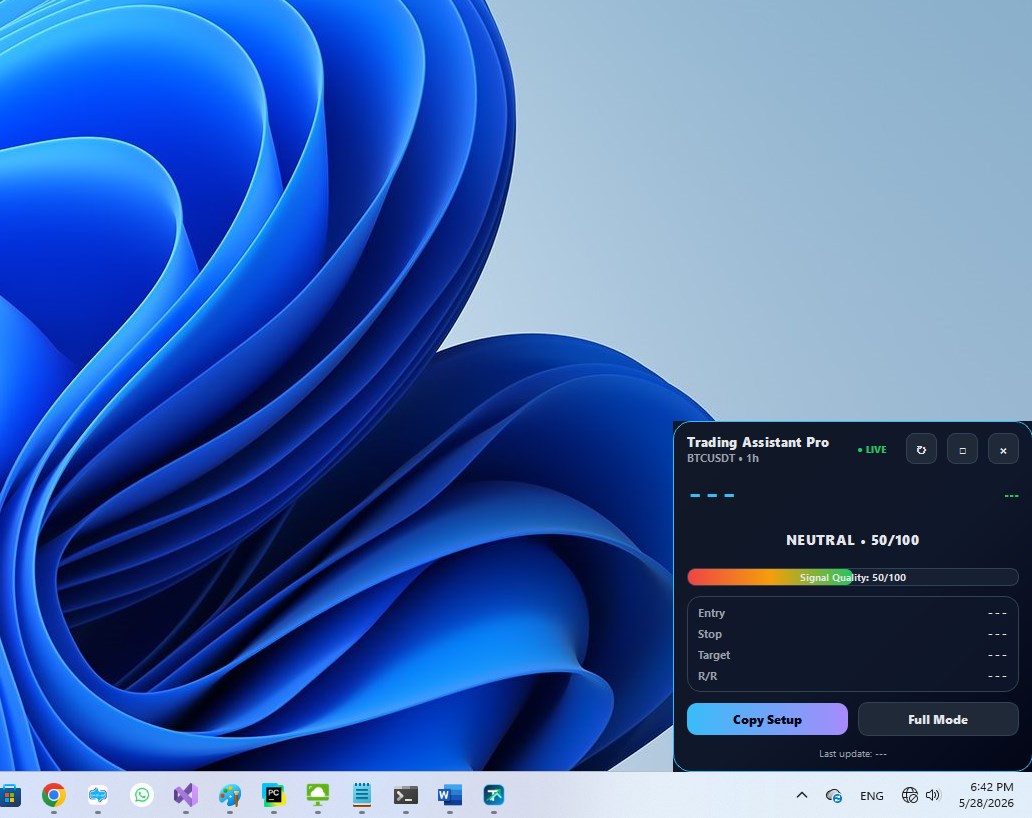Open Google Chrome from the taskbar

click(x=54, y=795)
